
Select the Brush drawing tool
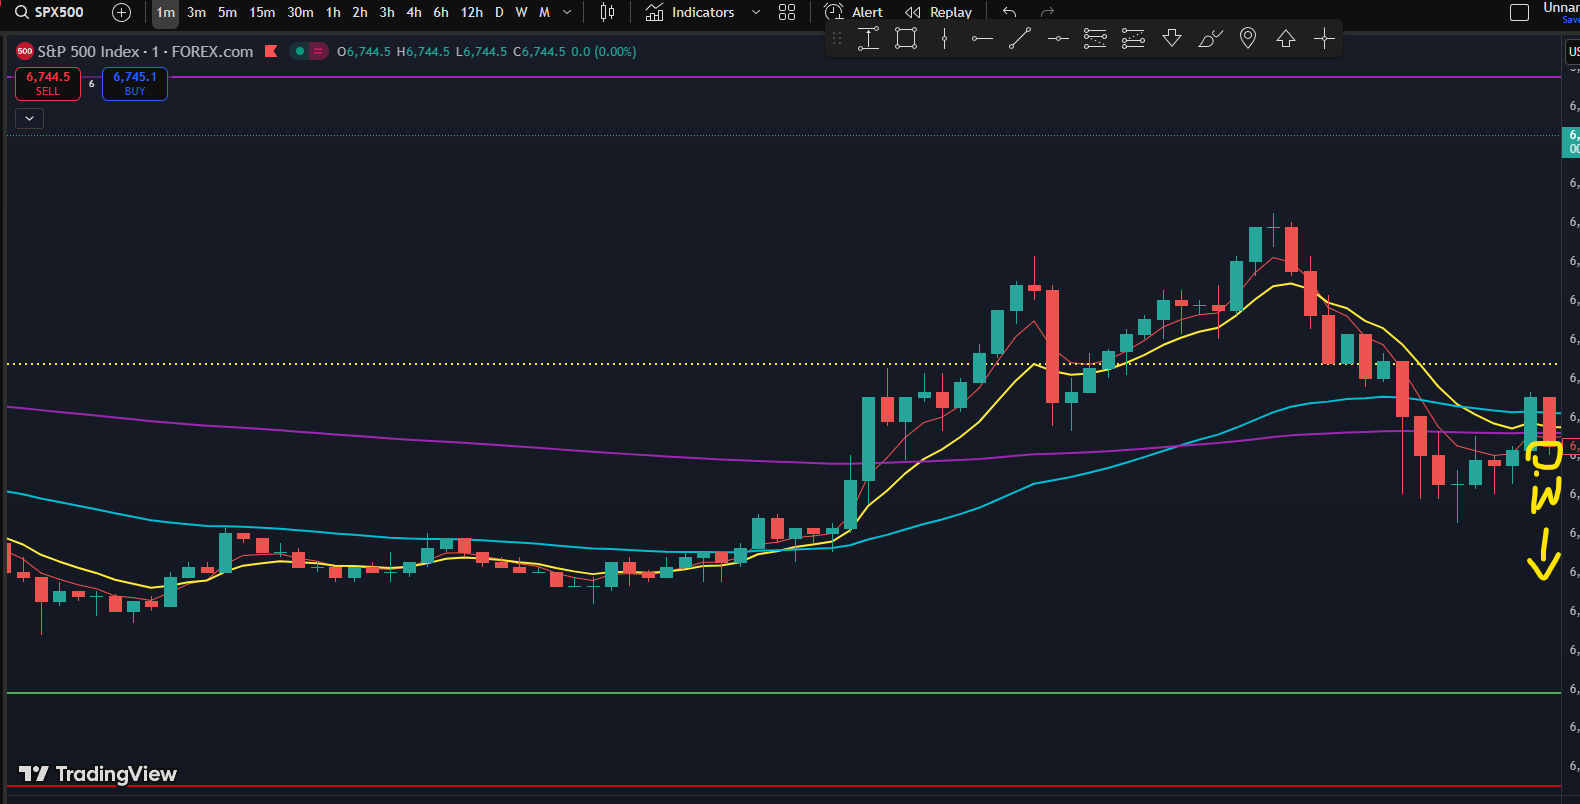coord(1210,39)
